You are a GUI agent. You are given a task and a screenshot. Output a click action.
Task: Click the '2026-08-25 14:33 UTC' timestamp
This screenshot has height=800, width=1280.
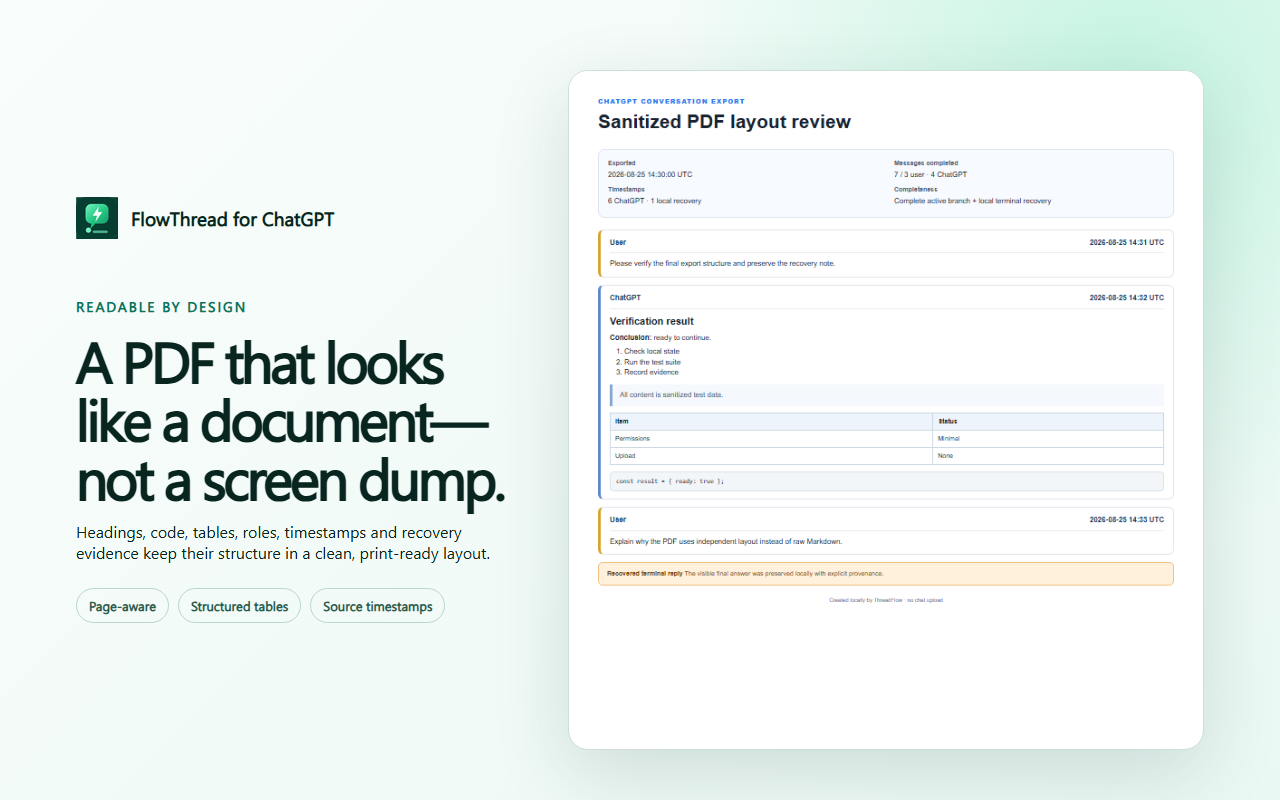[x=1126, y=520]
